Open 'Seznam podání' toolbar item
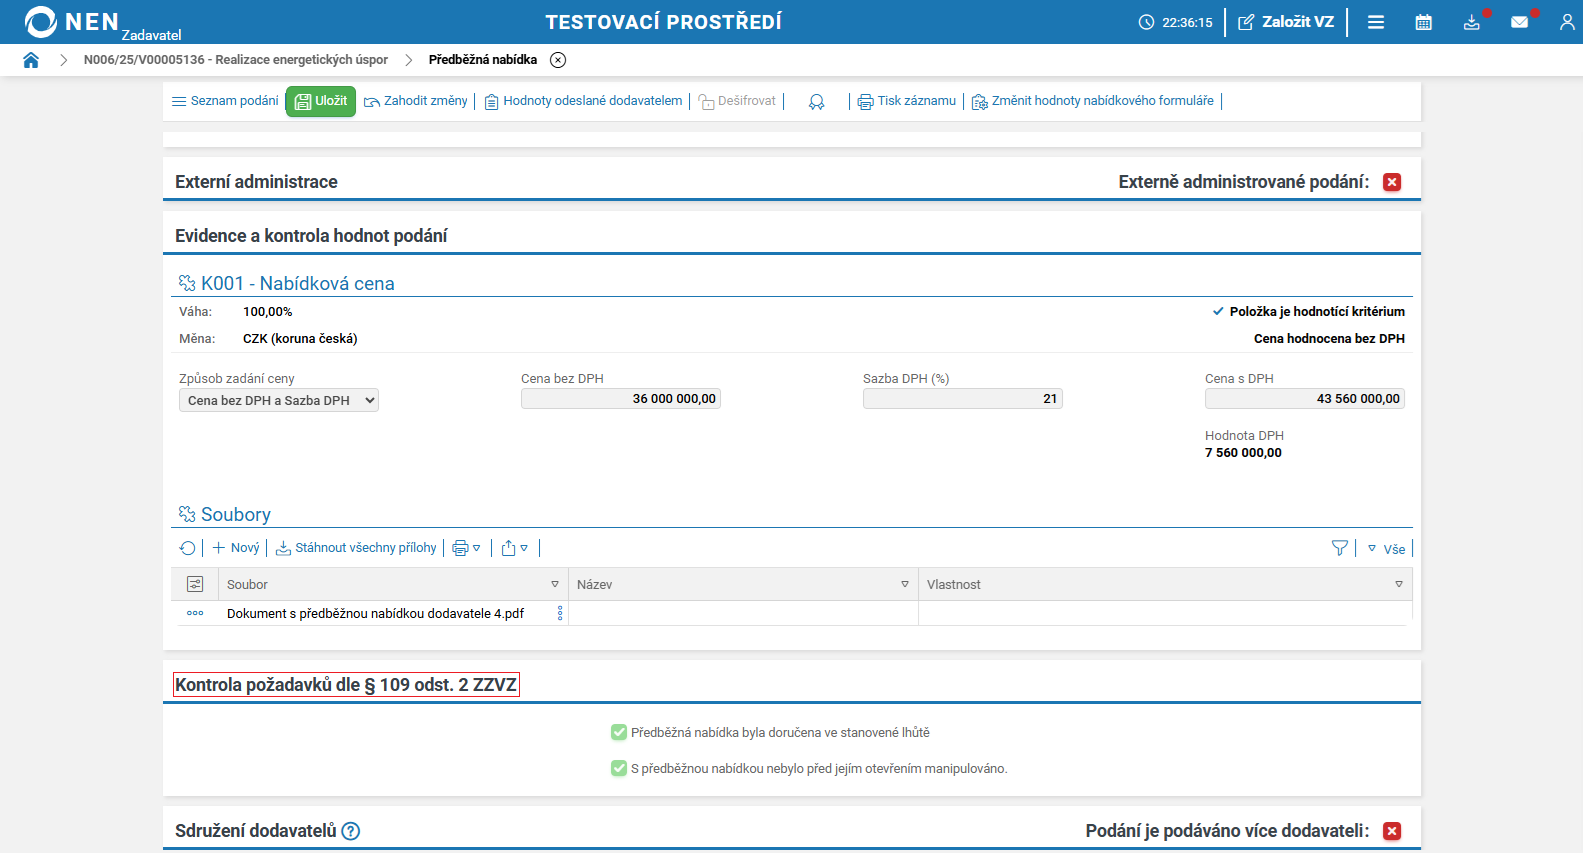Viewport: 1583px width, 853px height. (x=225, y=101)
